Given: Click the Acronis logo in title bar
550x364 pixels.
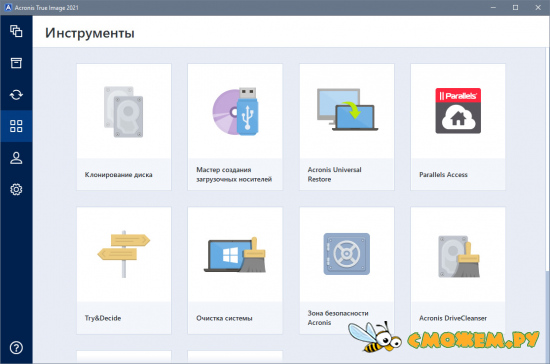Looking at the screenshot, I should (x=8, y=7).
